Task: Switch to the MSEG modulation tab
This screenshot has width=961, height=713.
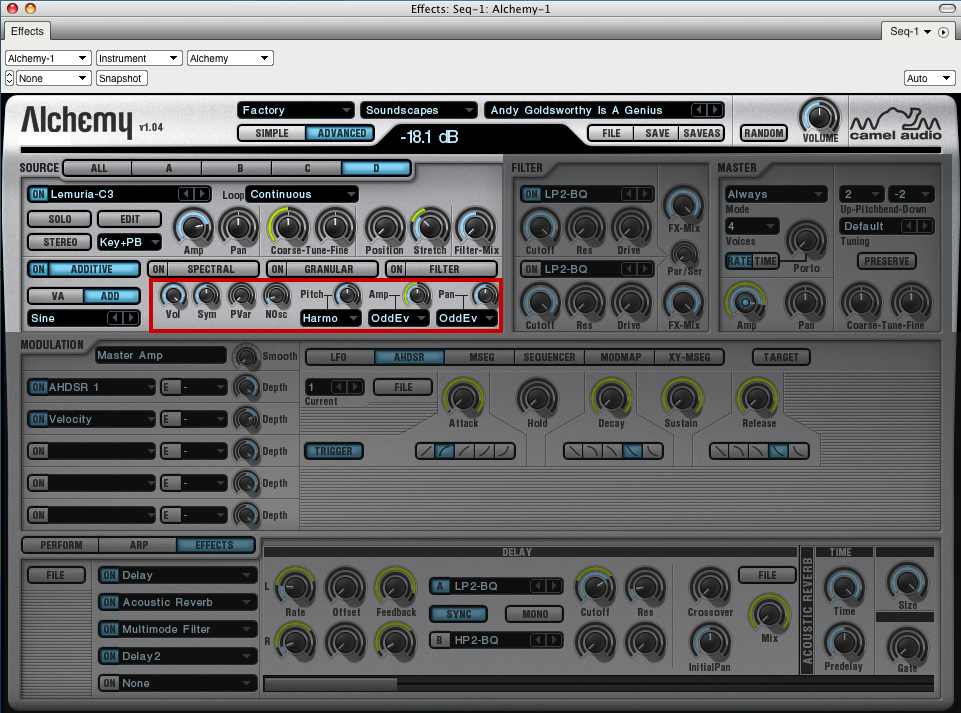Action: coord(482,357)
